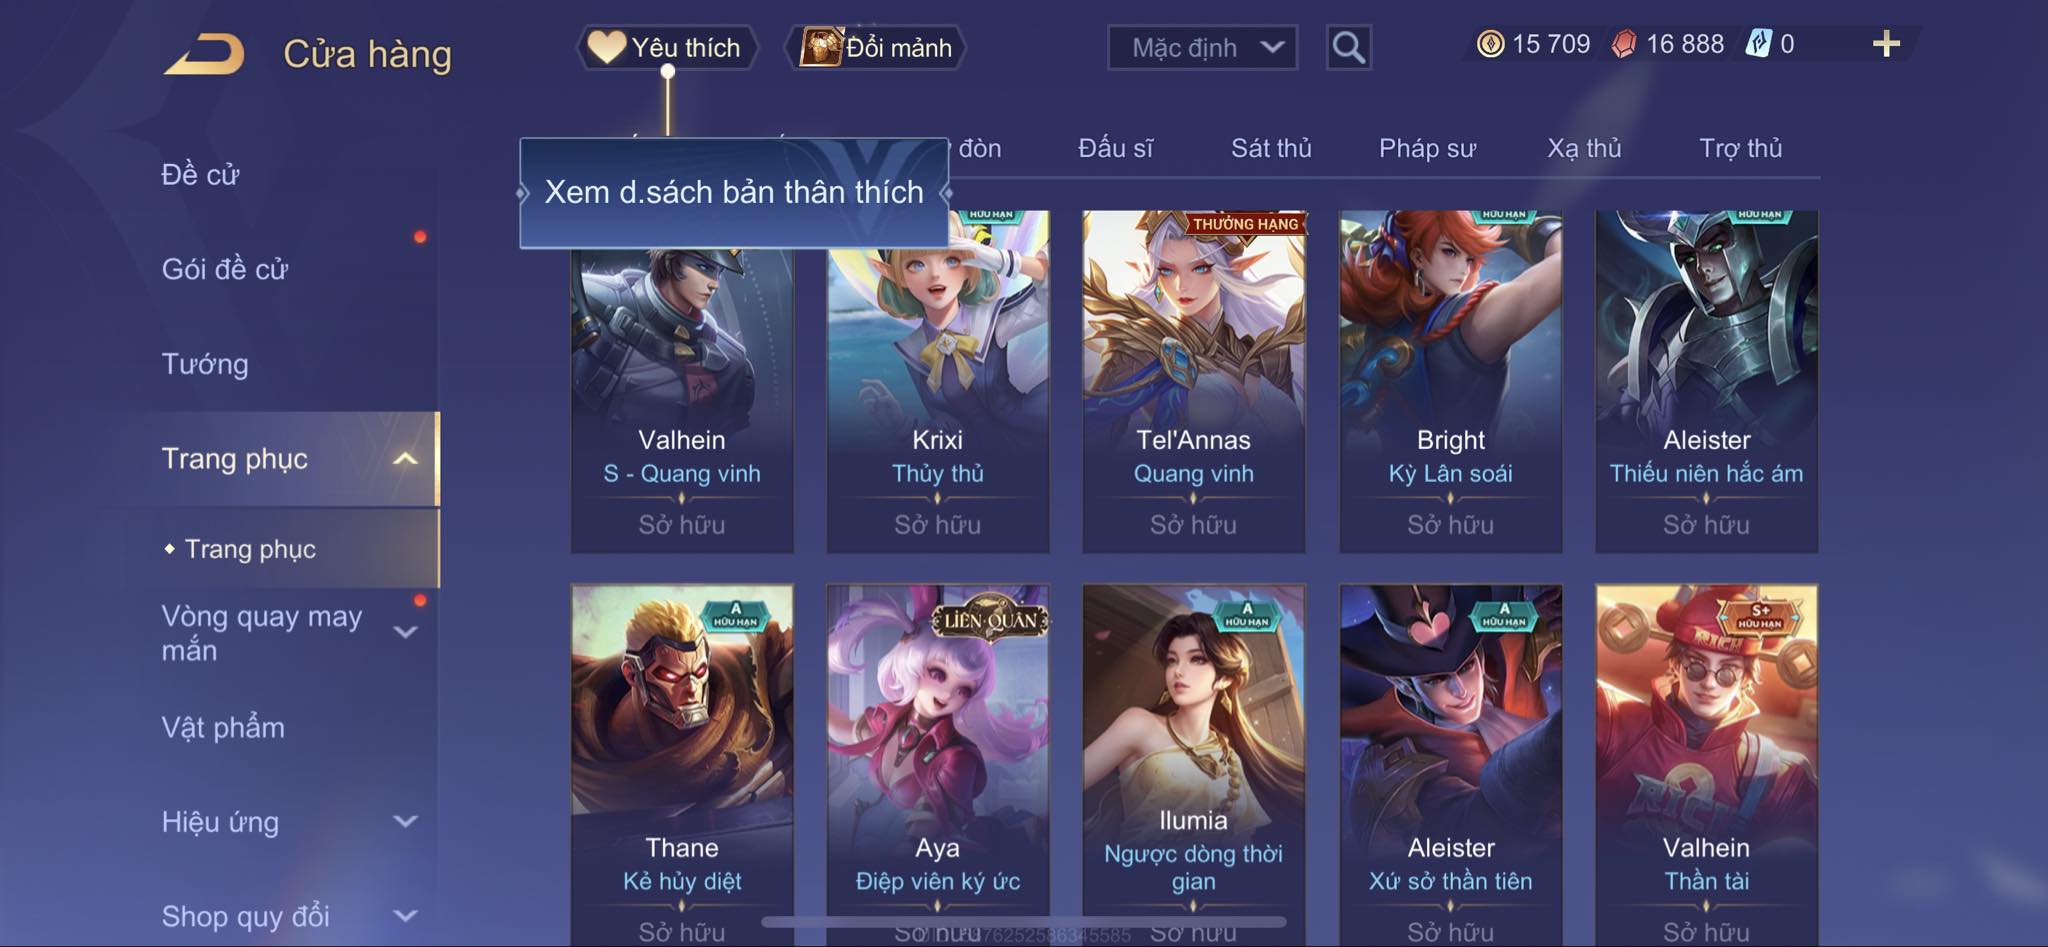Viewport: 2048px width, 947px height.
Task: Collapse the Trang phục sidebar section
Action: [x=405, y=459]
